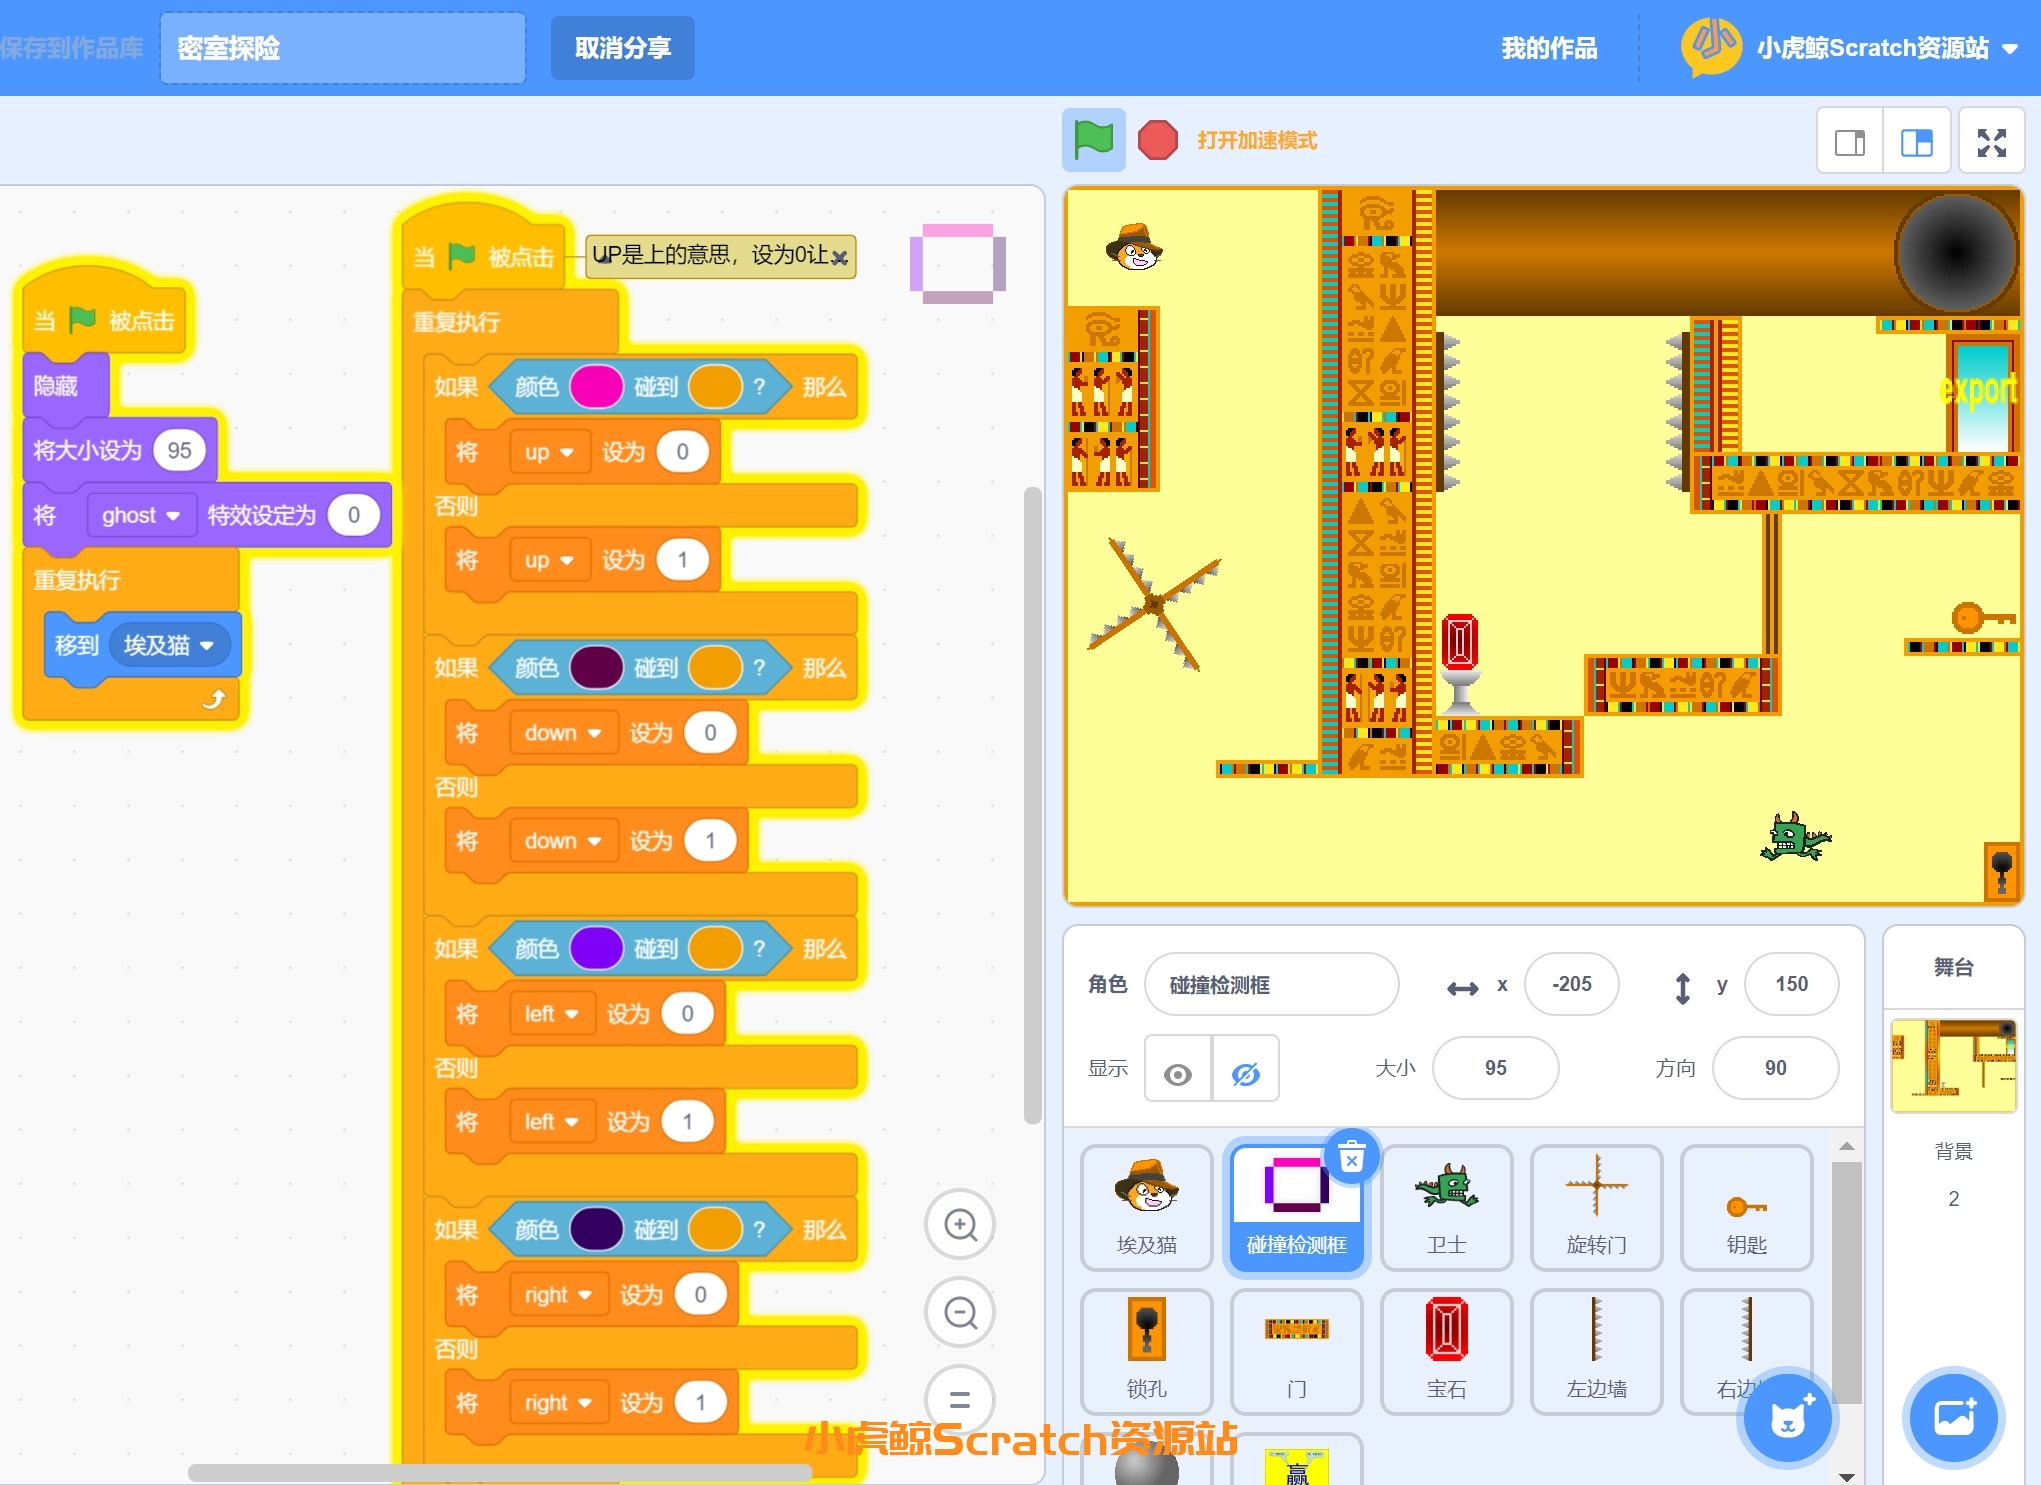Click the 隐藏 block
The image size is (2041, 1485).
point(66,386)
